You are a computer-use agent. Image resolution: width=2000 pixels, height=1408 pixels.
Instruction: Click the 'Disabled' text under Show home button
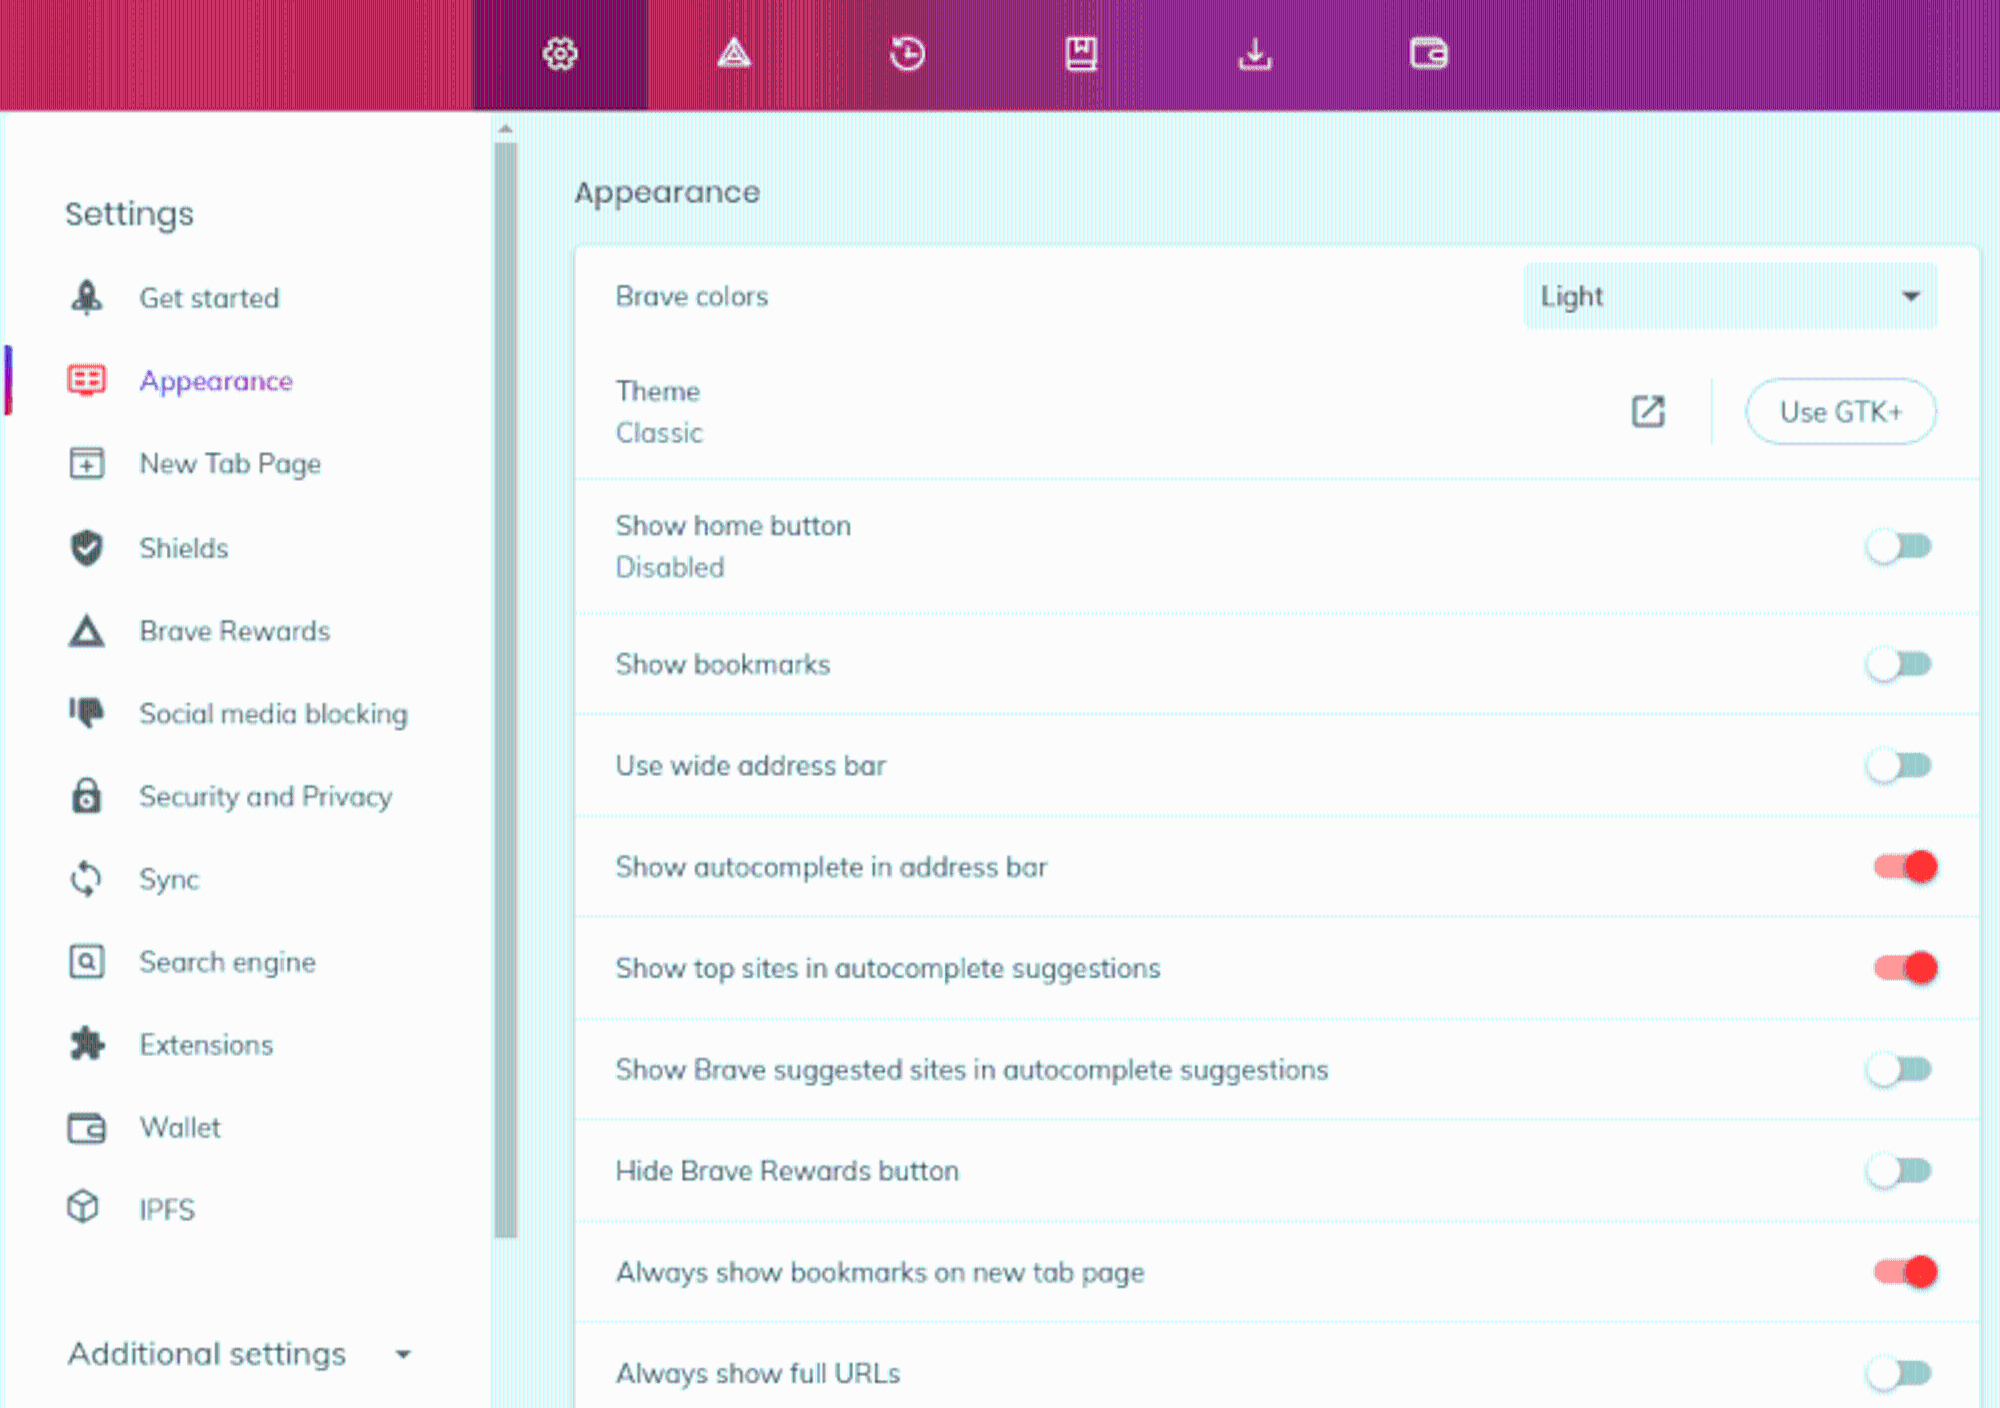tap(670, 568)
